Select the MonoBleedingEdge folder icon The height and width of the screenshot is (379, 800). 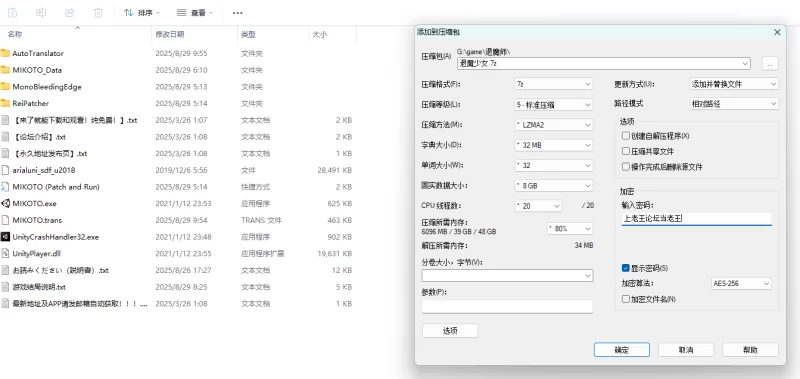point(6,87)
